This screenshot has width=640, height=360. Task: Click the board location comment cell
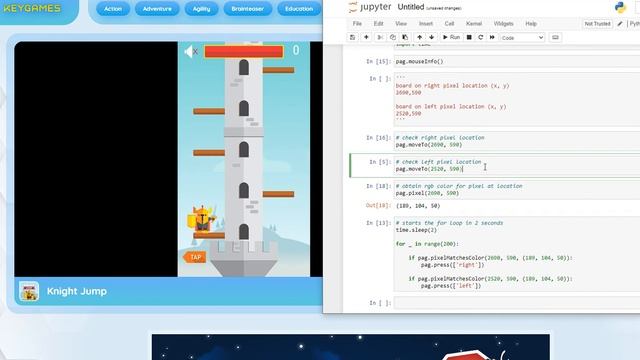pos(517,100)
